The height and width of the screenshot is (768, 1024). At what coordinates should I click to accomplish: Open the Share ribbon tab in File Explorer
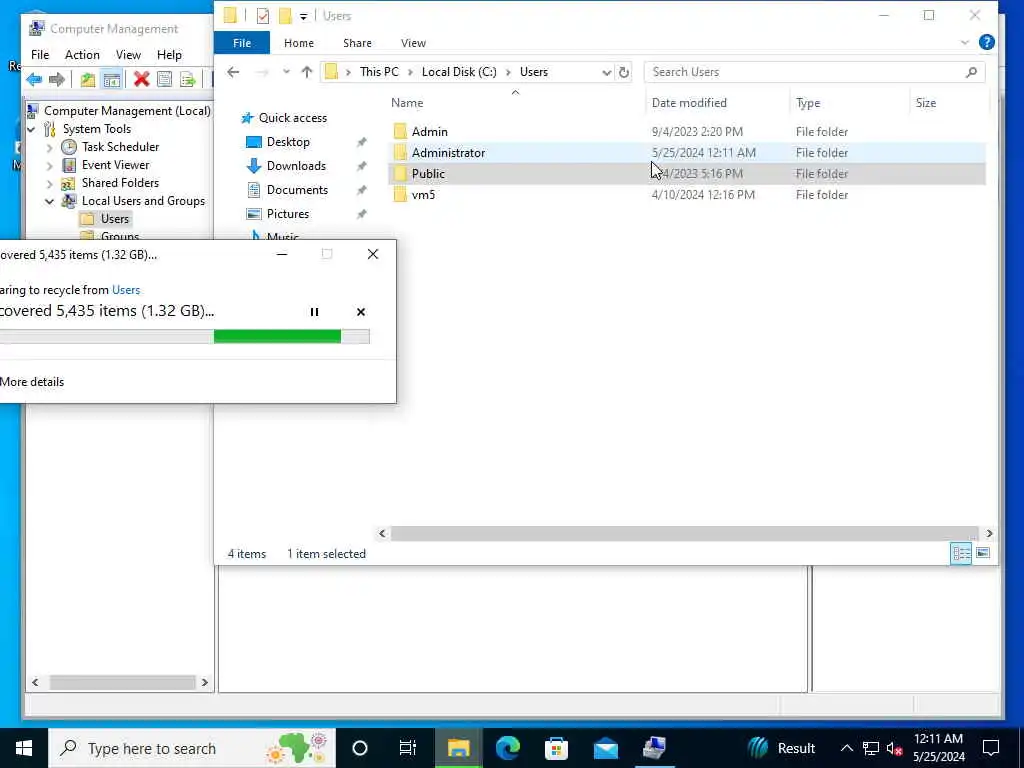click(357, 43)
